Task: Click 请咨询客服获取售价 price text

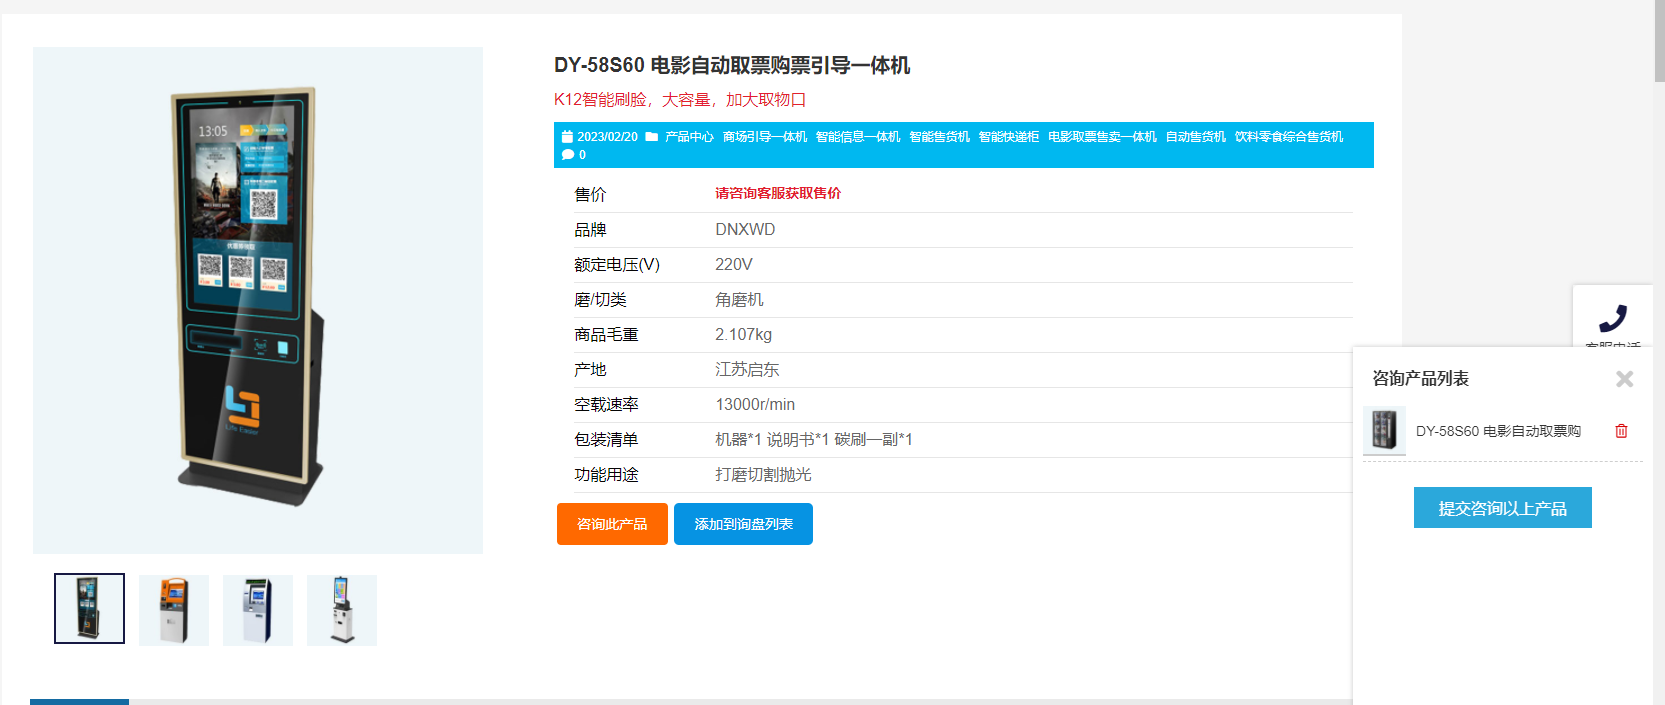Action: click(778, 194)
